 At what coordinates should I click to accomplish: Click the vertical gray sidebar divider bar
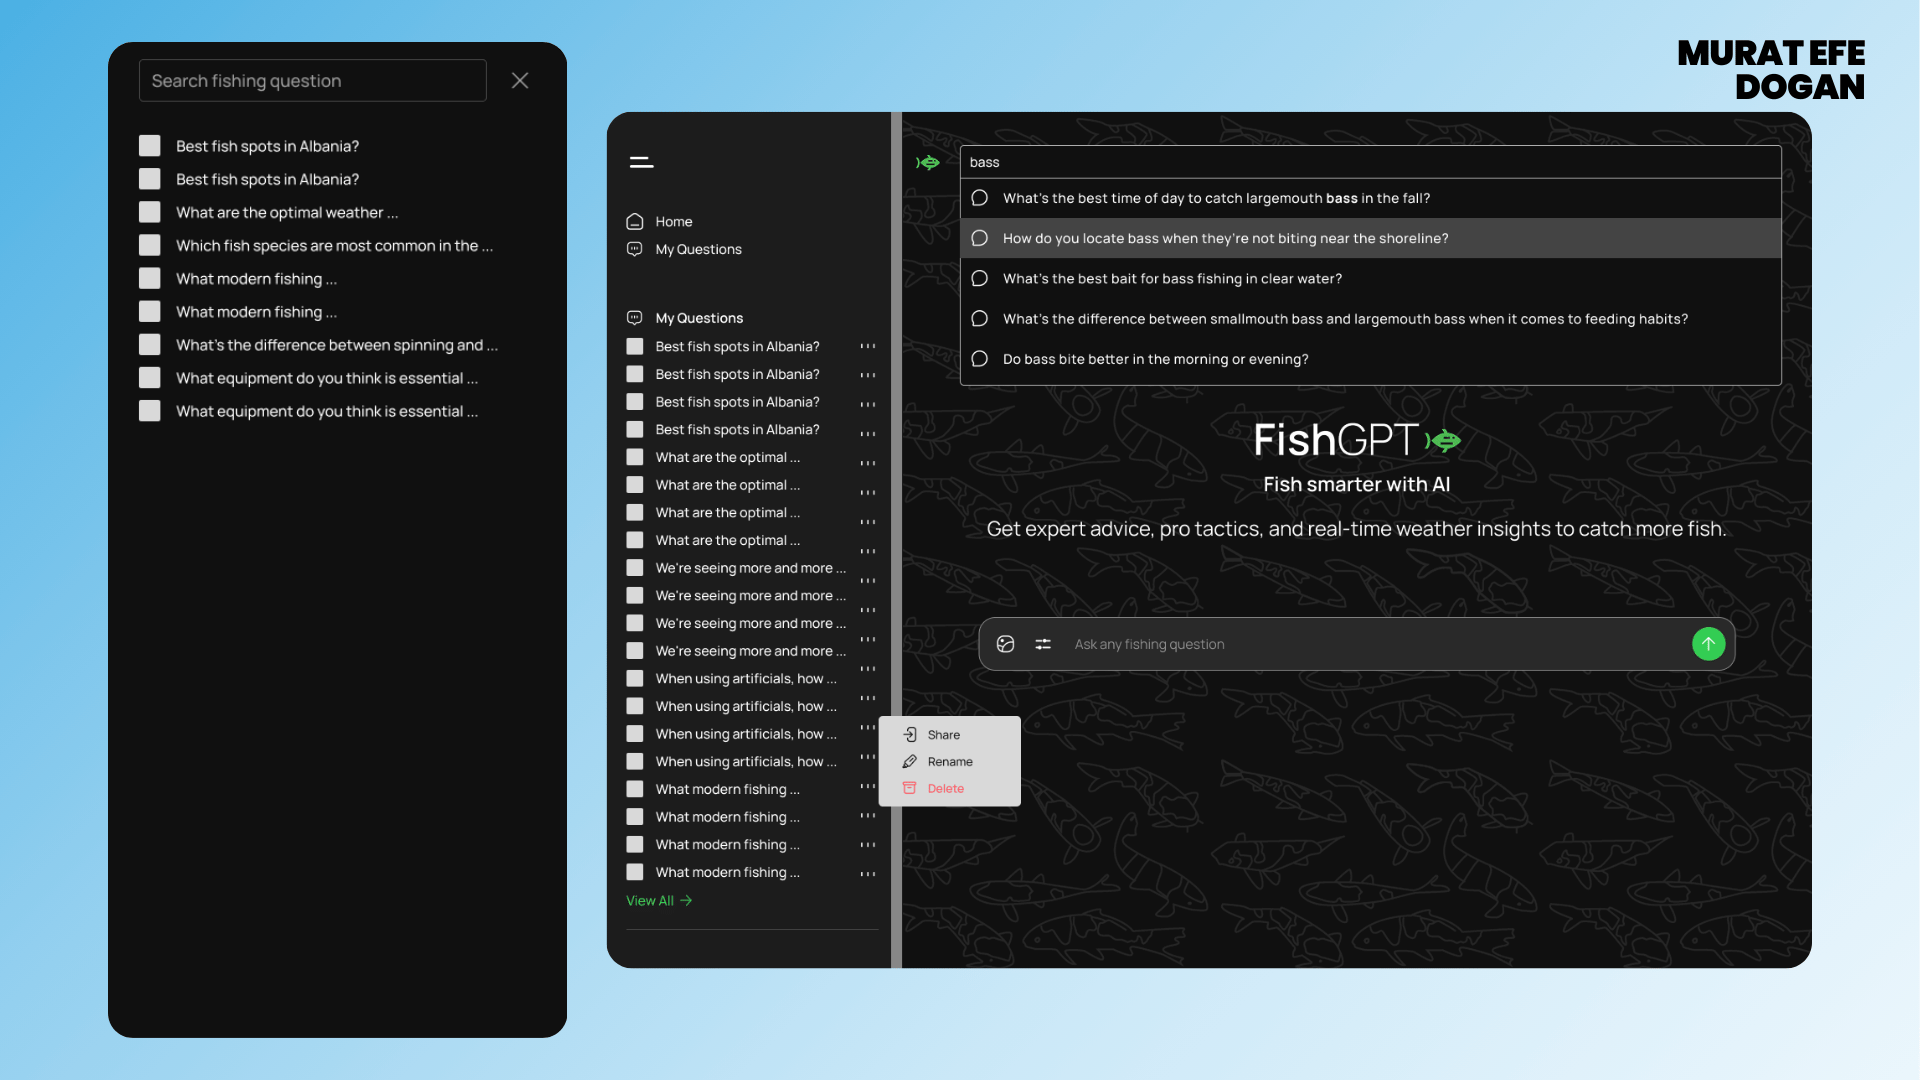coord(896,540)
